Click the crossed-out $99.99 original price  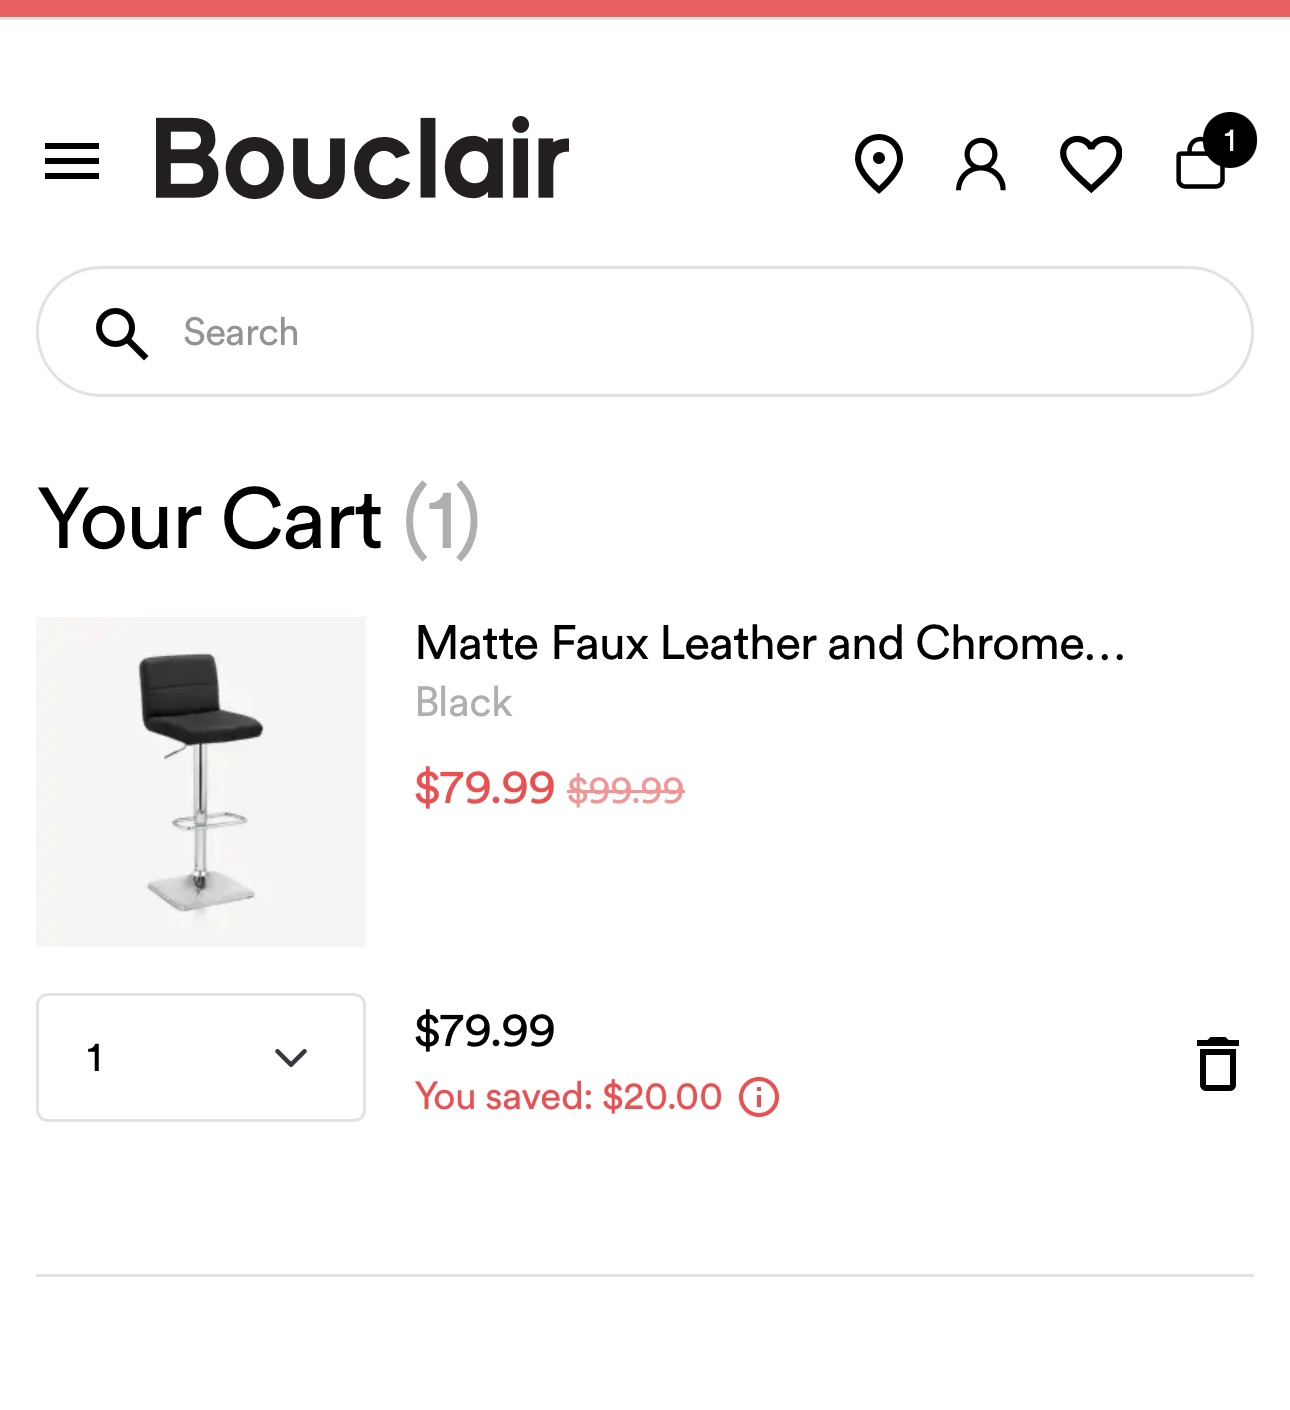[626, 791]
